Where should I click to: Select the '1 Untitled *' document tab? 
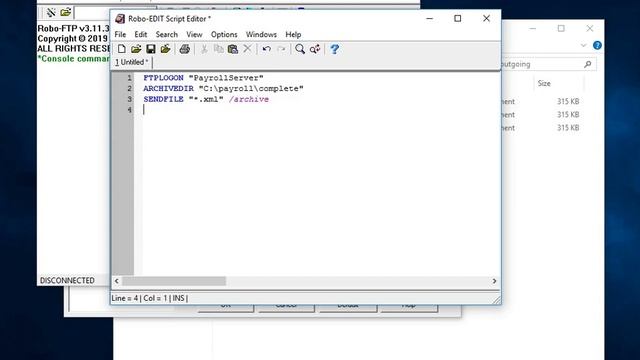(x=131, y=62)
